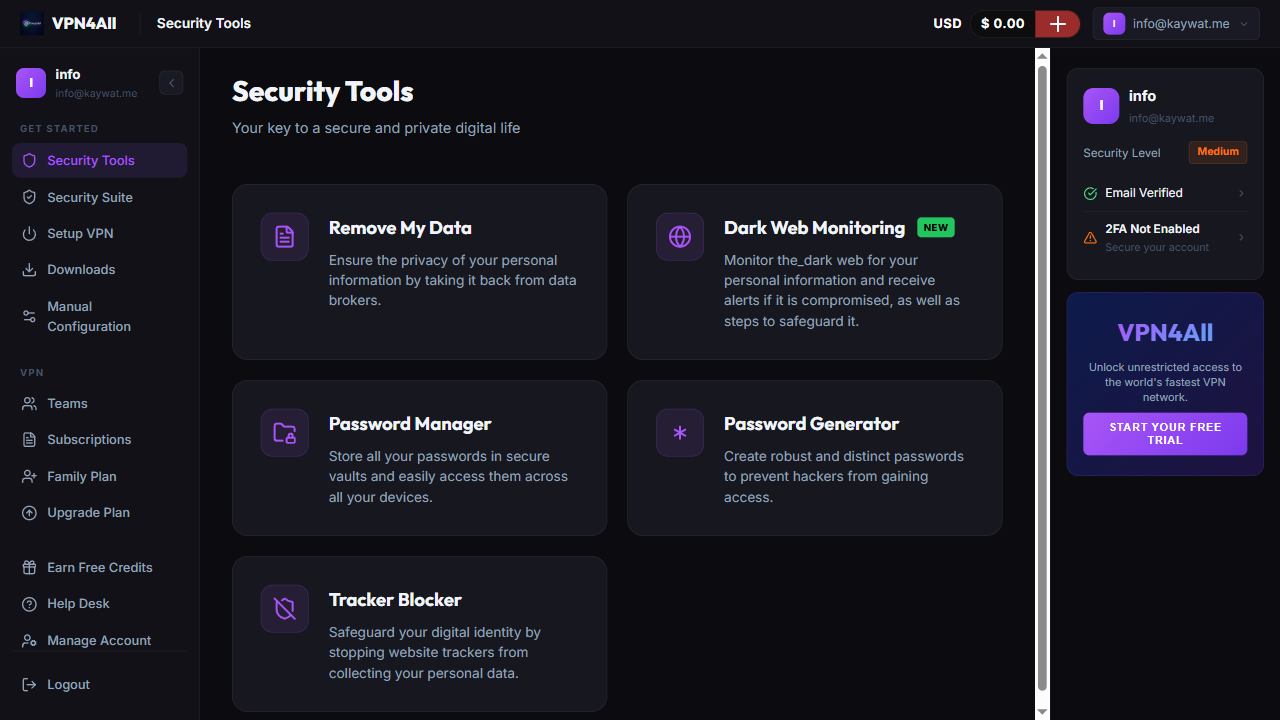Open Manual Configuration menu item
This screenshot has height=720, width=1280.
point(100,316)
